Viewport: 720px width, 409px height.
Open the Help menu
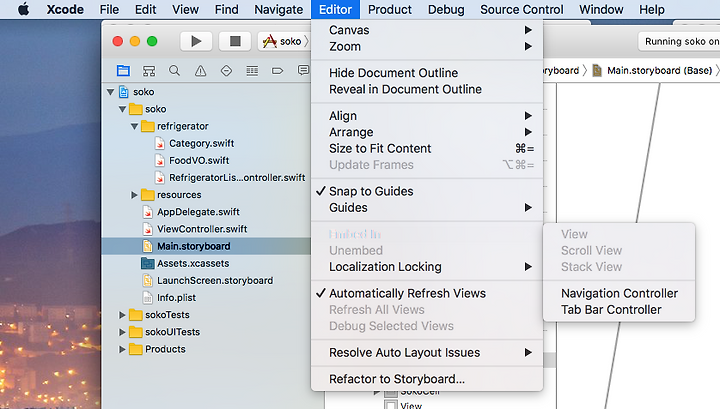[652, 9]
